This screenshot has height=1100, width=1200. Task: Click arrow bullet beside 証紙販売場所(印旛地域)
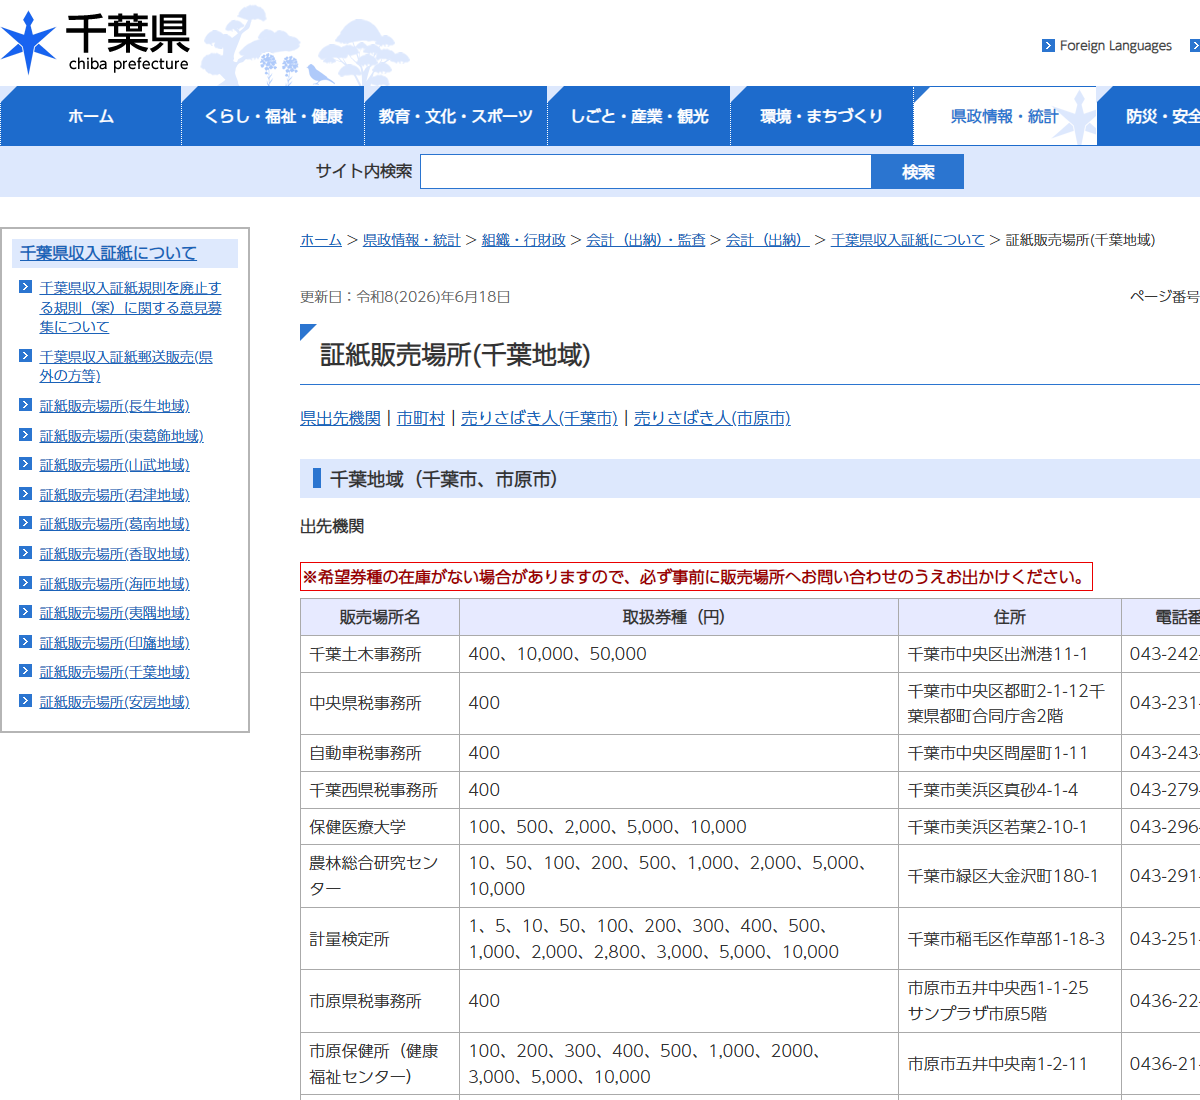26,642
